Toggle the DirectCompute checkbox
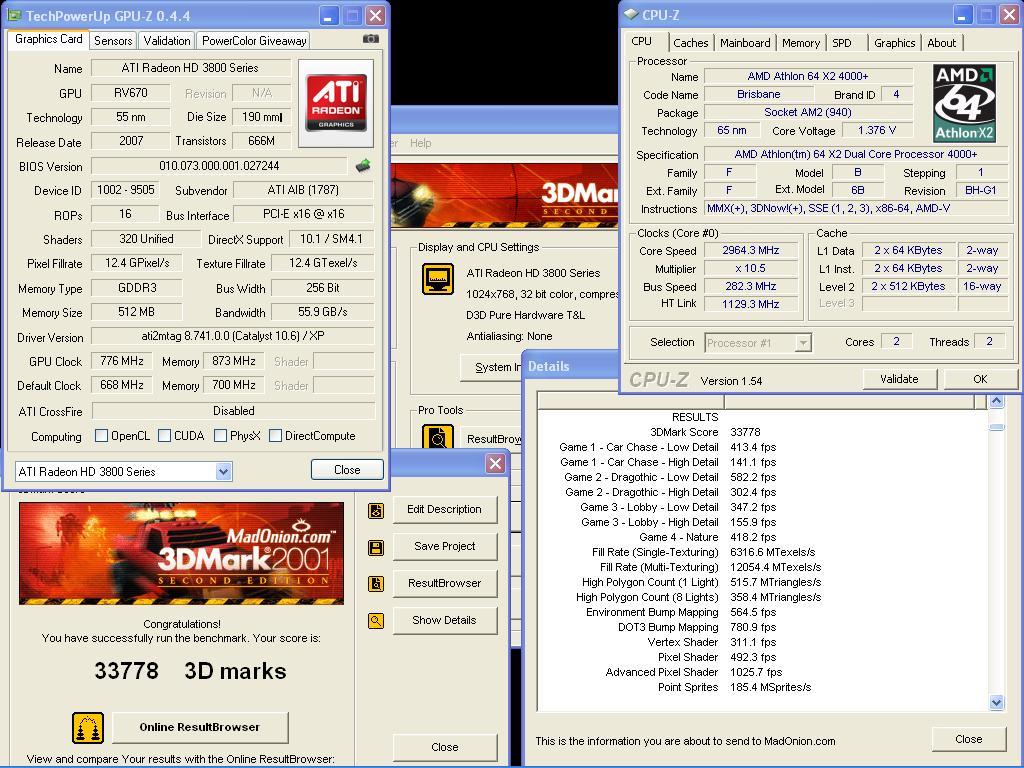 [x=276, y=436]
